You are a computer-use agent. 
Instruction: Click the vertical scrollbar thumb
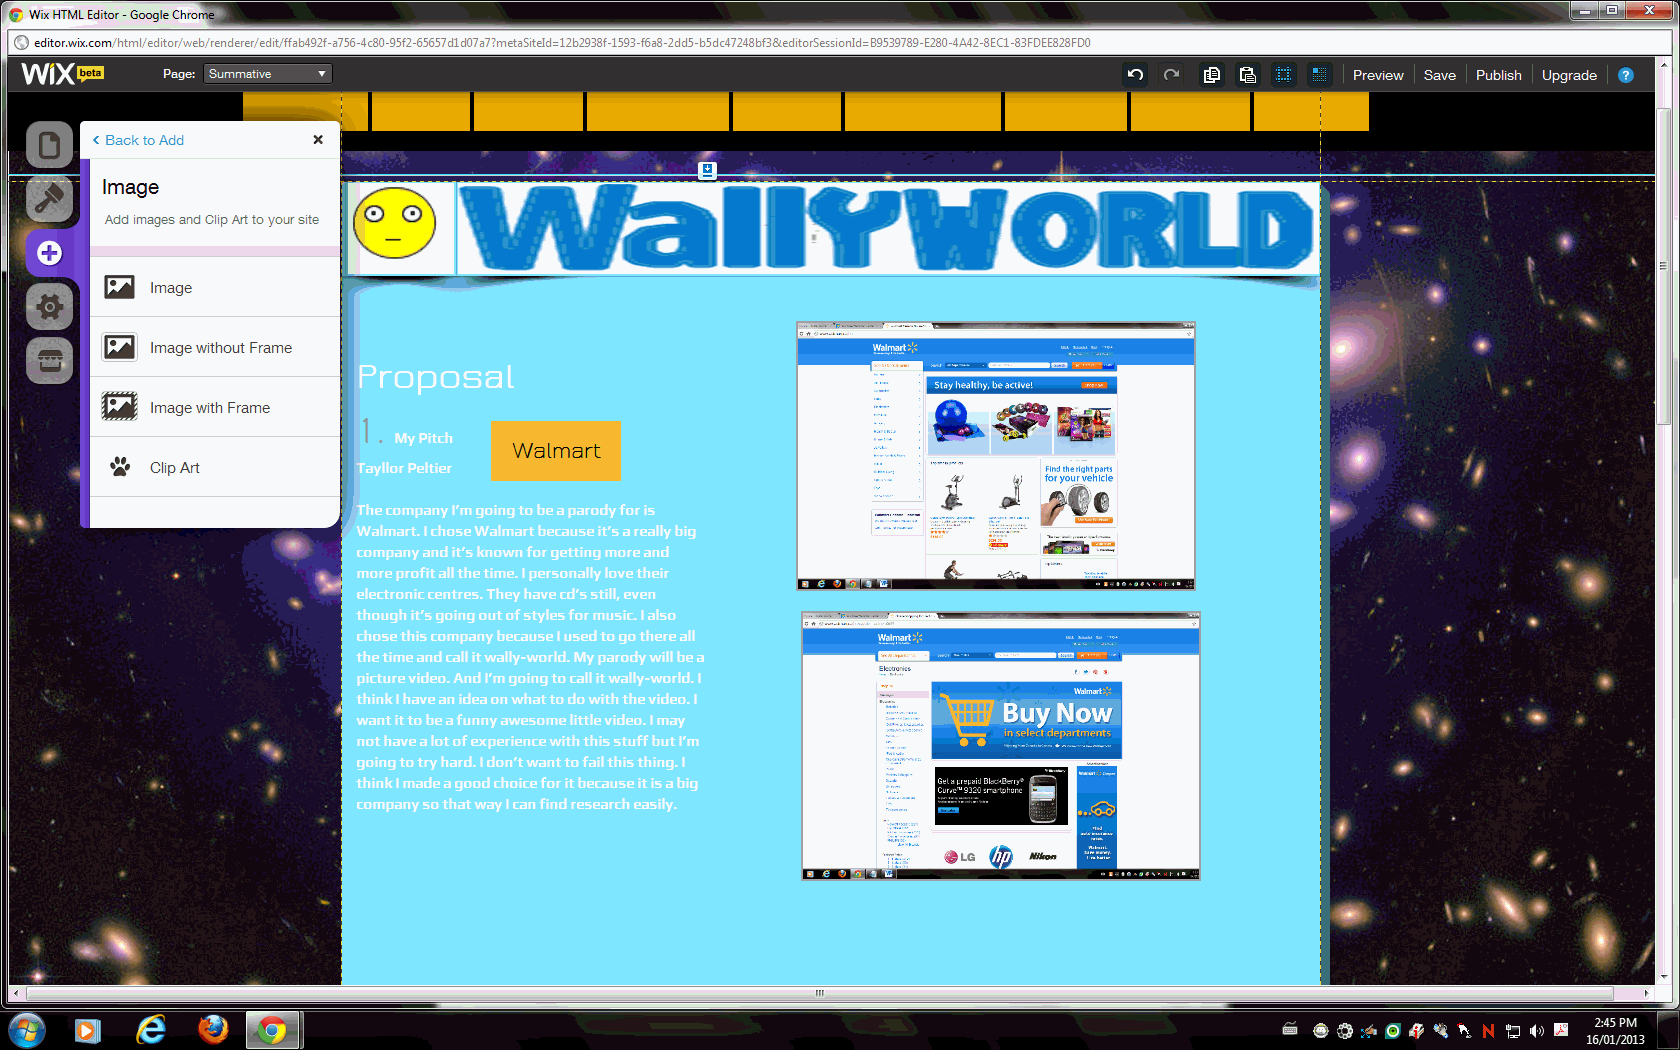[1663, 265]
